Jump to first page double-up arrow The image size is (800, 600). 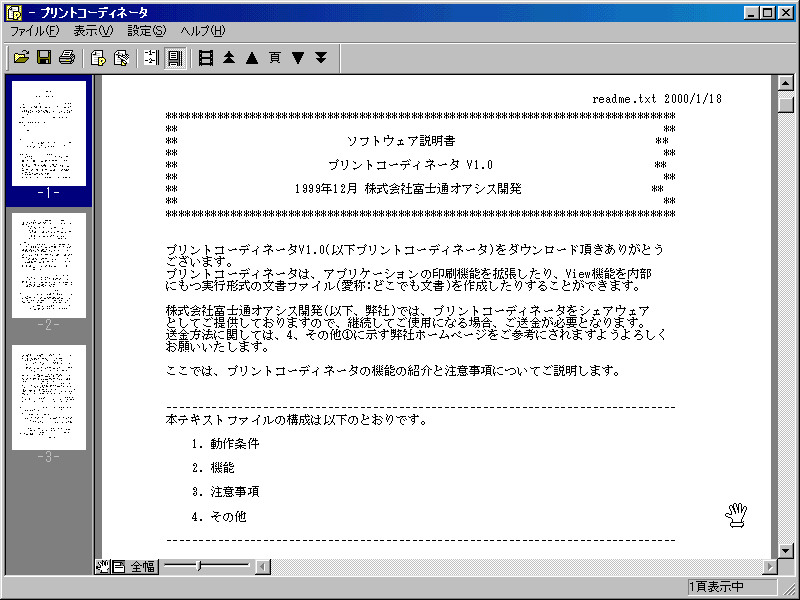tap(229, 58)
